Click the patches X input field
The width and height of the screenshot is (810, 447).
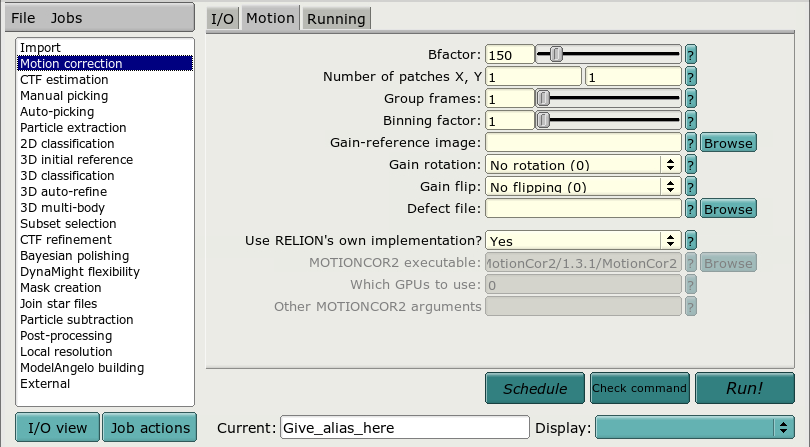point(534,76)
